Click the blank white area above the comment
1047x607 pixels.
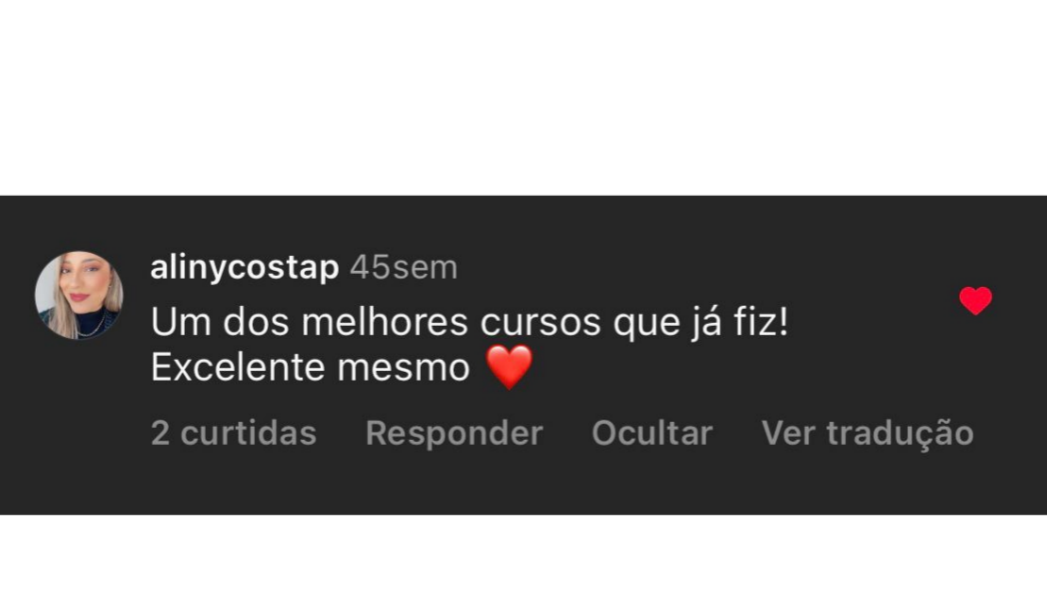pyautogui.click(x=524, y=97)
